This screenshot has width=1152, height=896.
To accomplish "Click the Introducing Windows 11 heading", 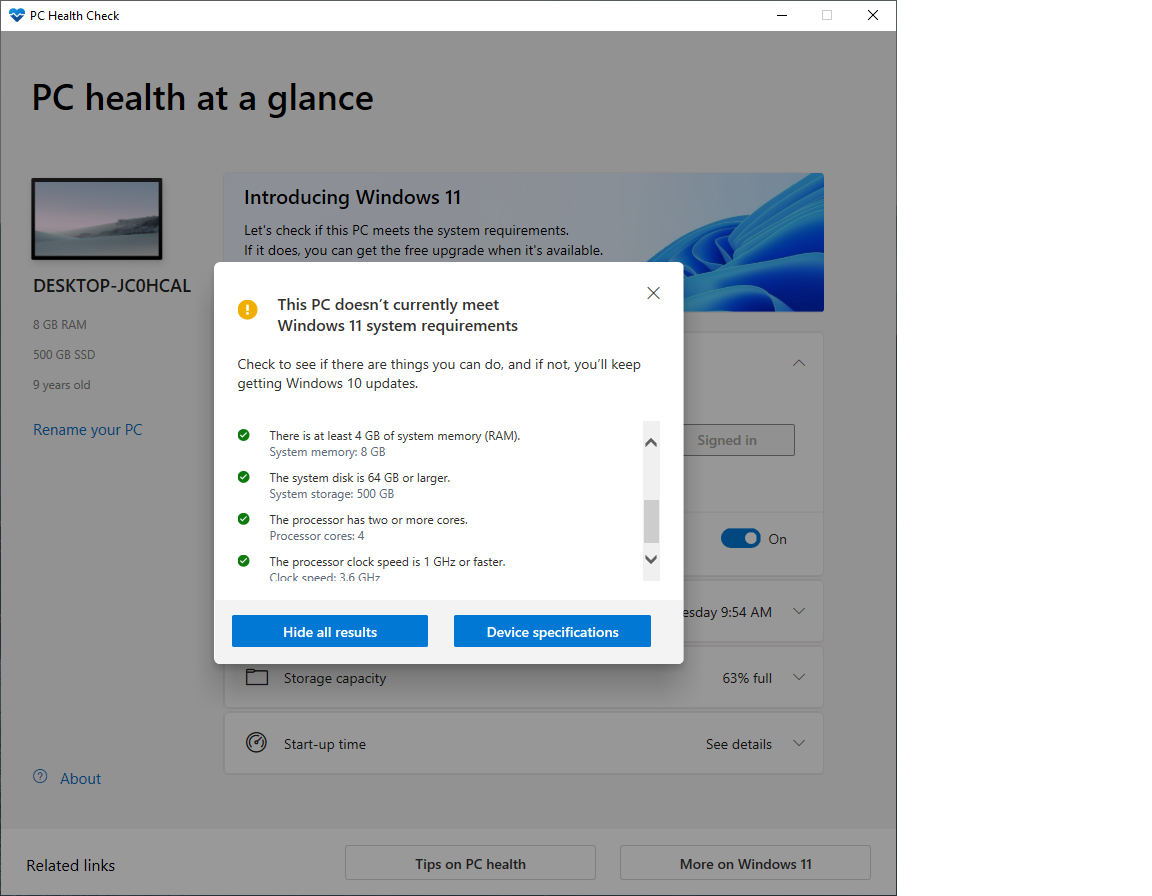I will coord(353,197).
